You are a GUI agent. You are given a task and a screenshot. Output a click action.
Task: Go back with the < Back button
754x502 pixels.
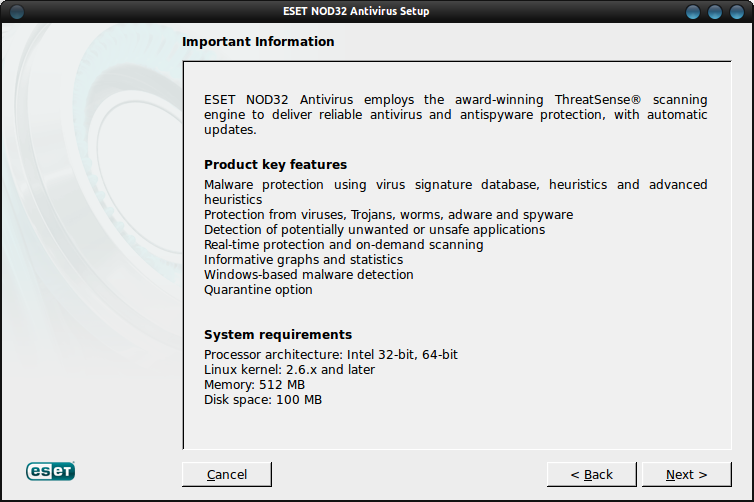coord(591,475)
